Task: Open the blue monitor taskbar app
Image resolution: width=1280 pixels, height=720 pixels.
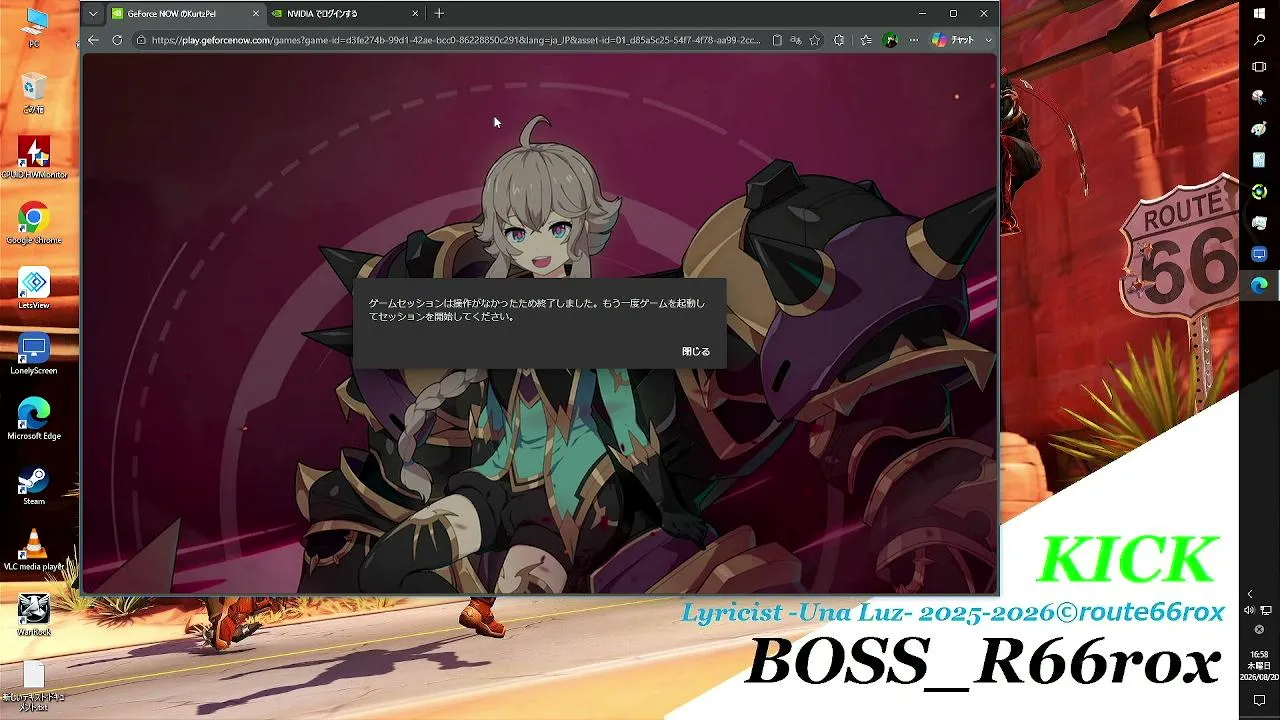Action: coord(1259,254)
